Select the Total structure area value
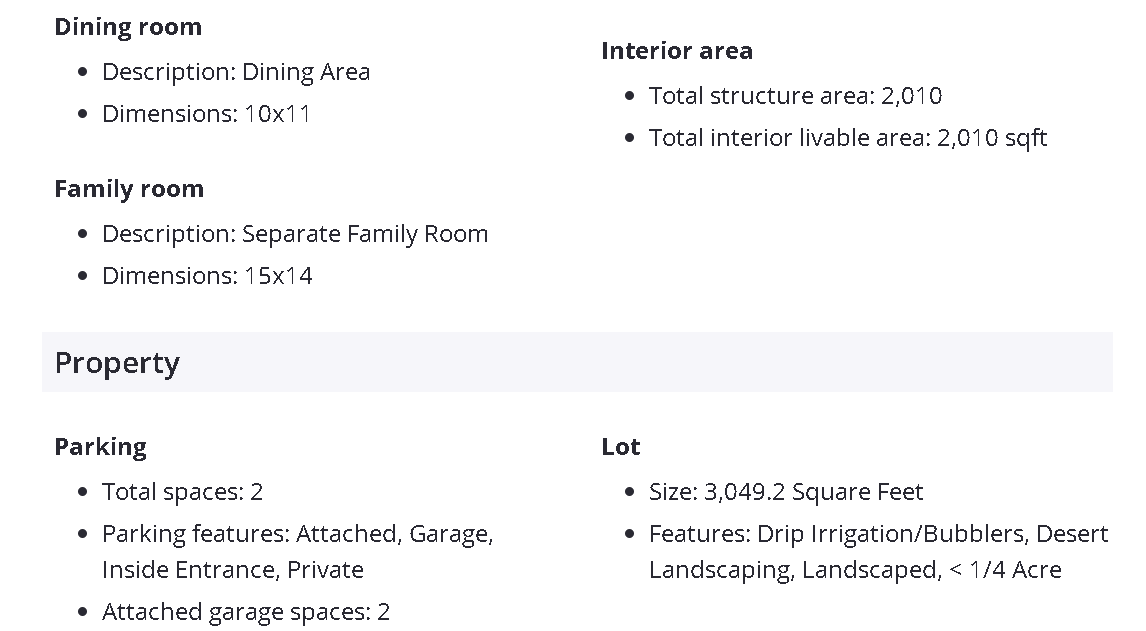Viewport: 1146px width, 631px height. 911,96
